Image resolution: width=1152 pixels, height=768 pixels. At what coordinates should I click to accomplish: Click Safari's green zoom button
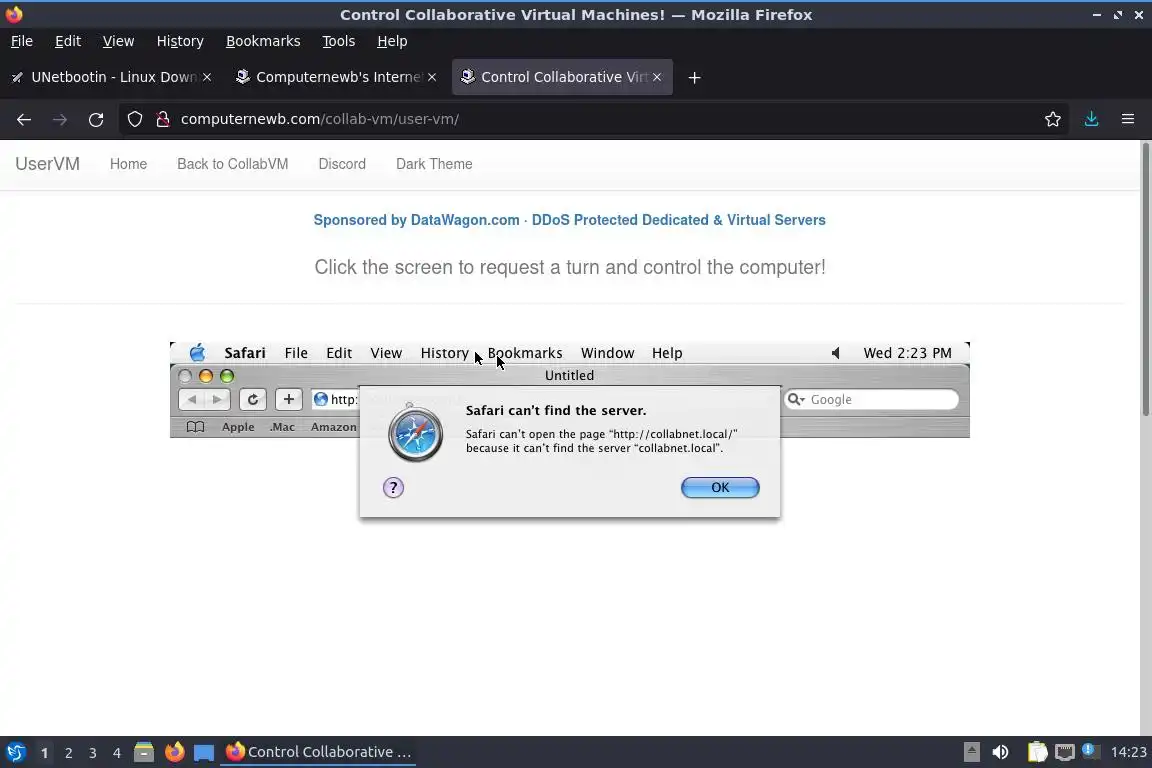click(227, 376)
